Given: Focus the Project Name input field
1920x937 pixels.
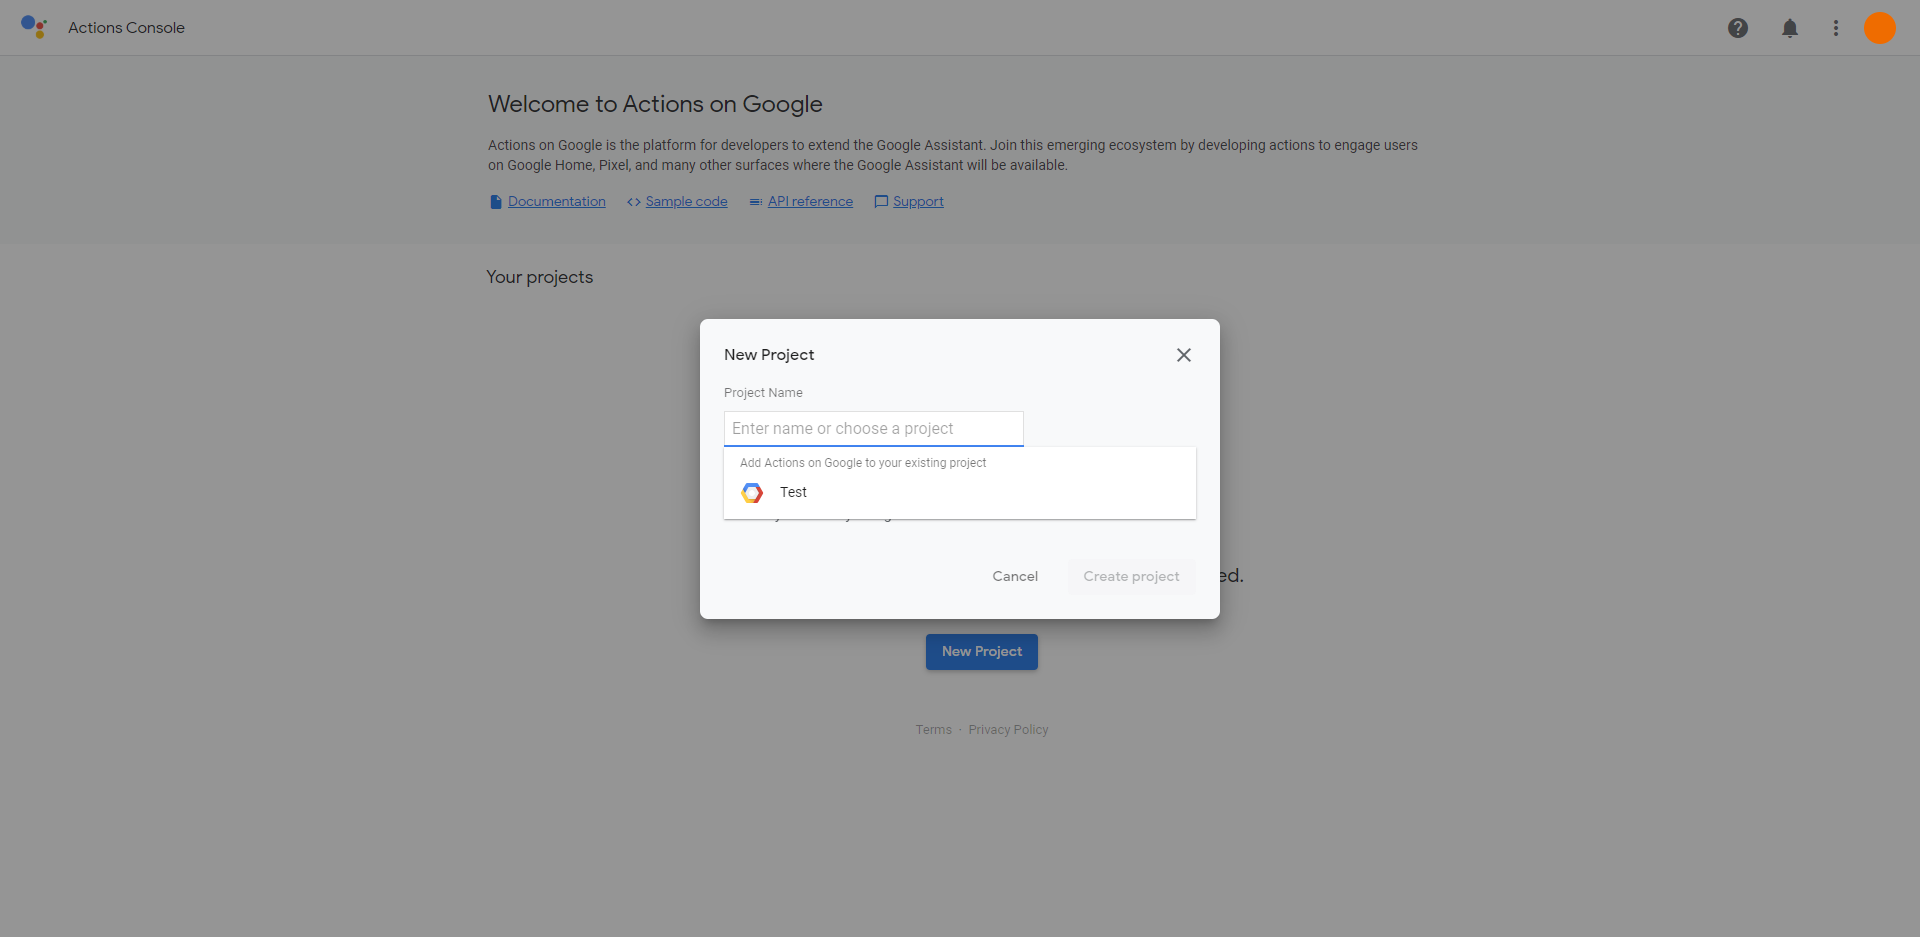Looking at the screenshot, I should tap(874, 428).
